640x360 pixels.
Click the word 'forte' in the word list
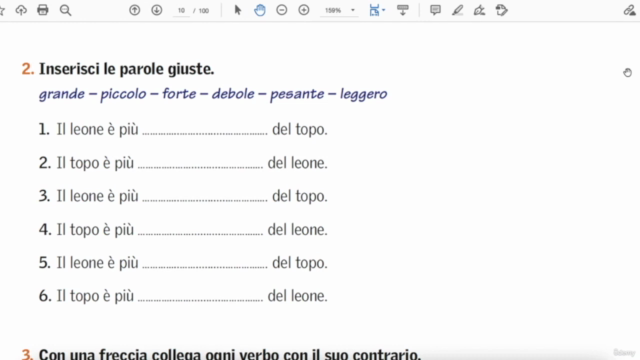pos(179,94)
